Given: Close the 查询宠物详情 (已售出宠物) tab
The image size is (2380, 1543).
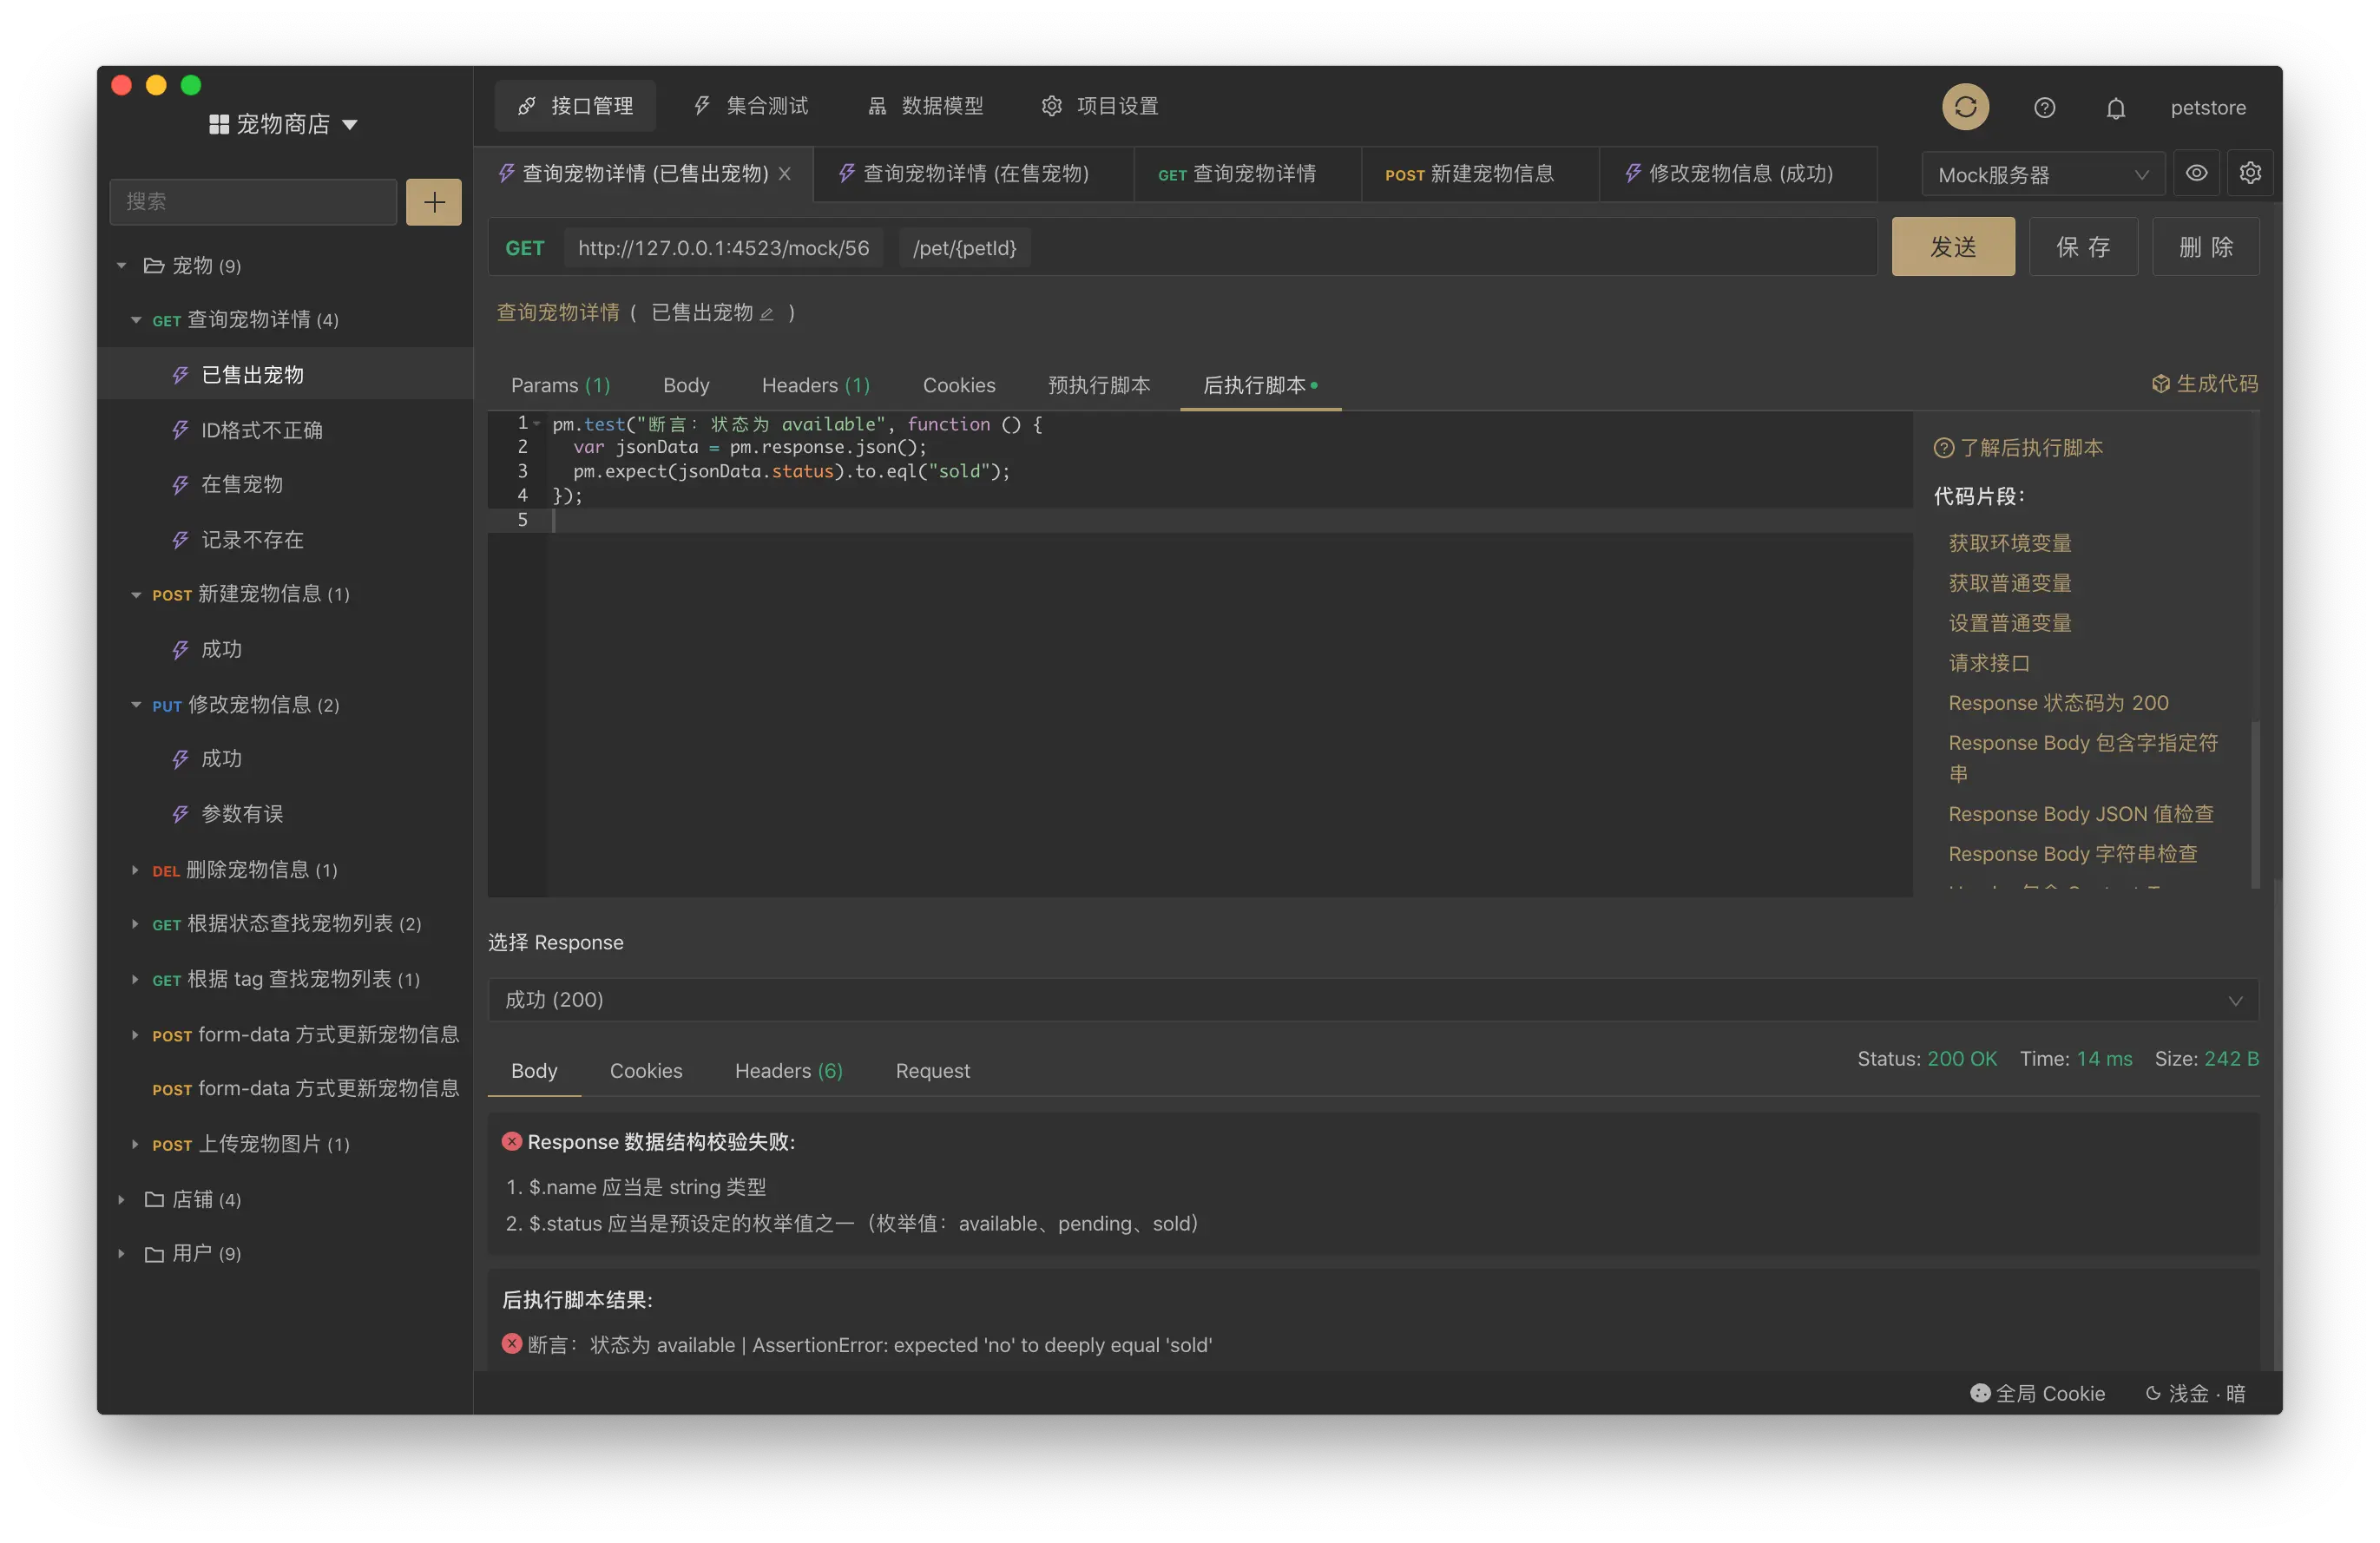Looking at the screenshot, I should (785, 174).
